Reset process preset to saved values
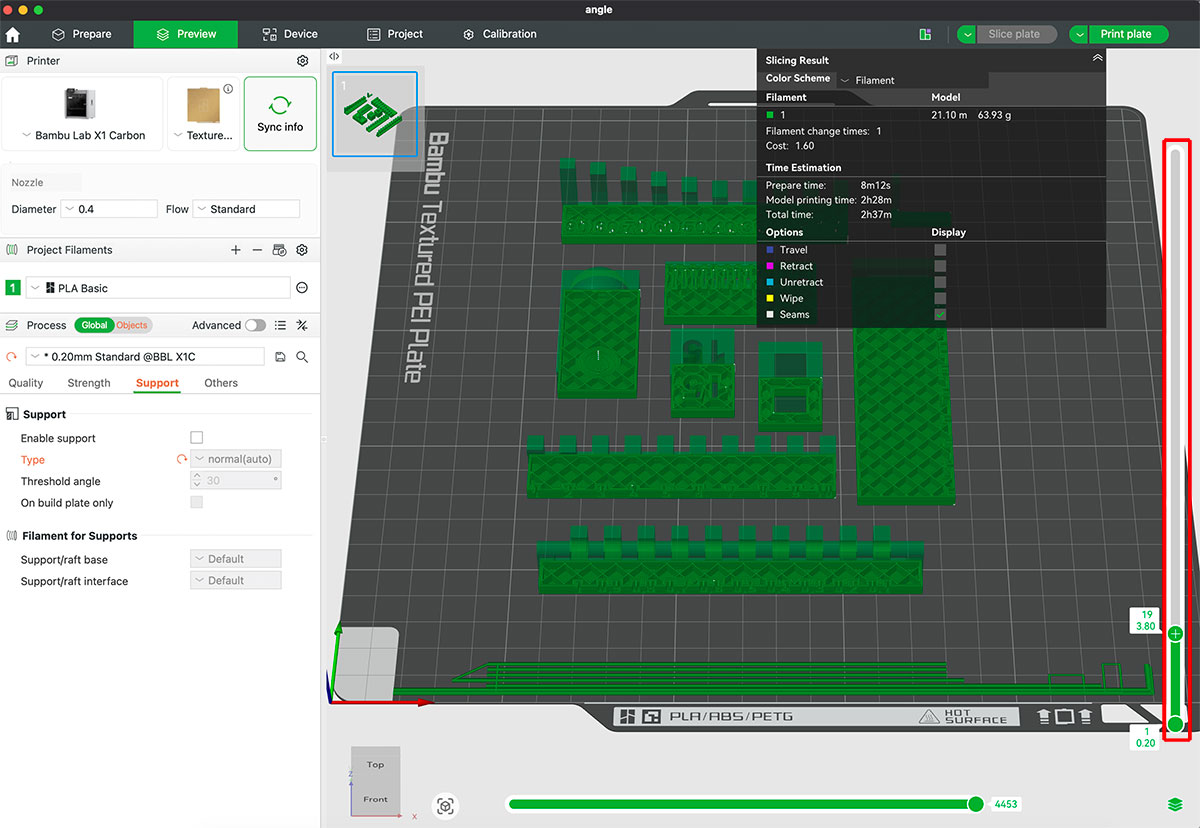1200x828 pixels. coord(12,357)
